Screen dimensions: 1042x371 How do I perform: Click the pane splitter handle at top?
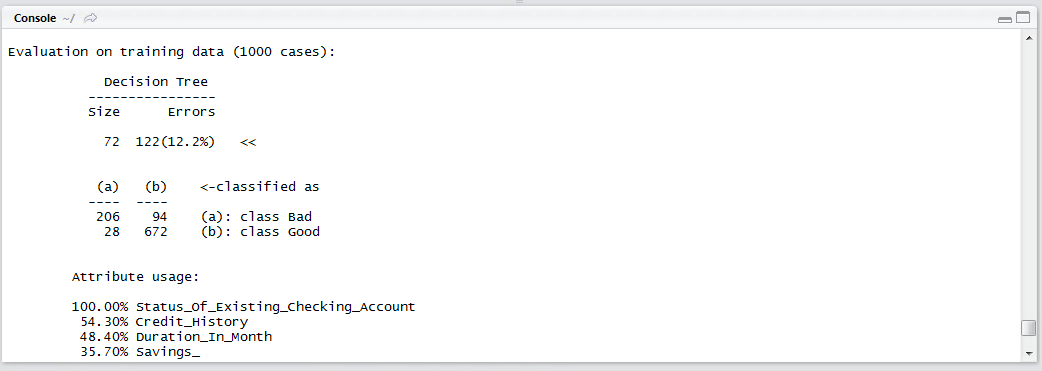pyautogui.click(x=520, y=3)
